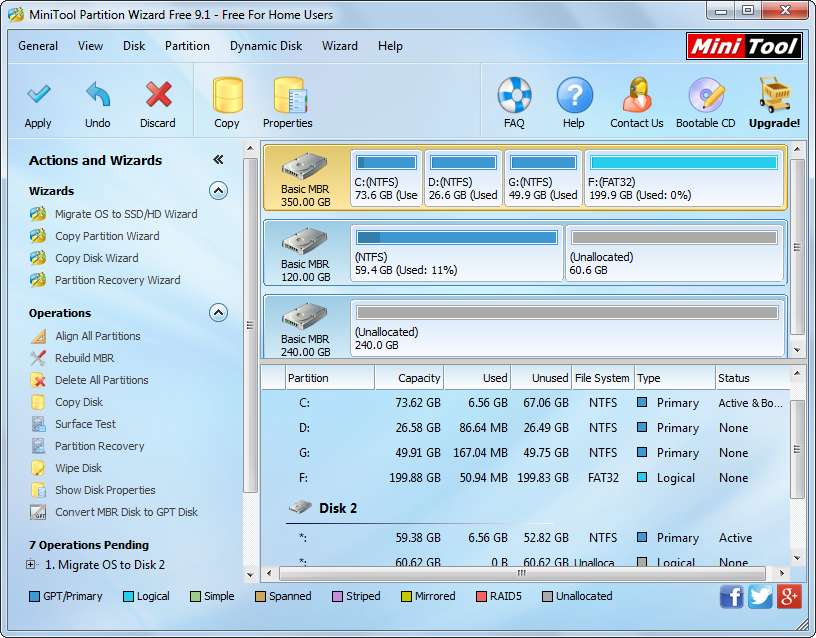This screenshot has height=638, width=816.
Task: Select the 59.4 GB NTFS partition block
Action: coord(457,253)
